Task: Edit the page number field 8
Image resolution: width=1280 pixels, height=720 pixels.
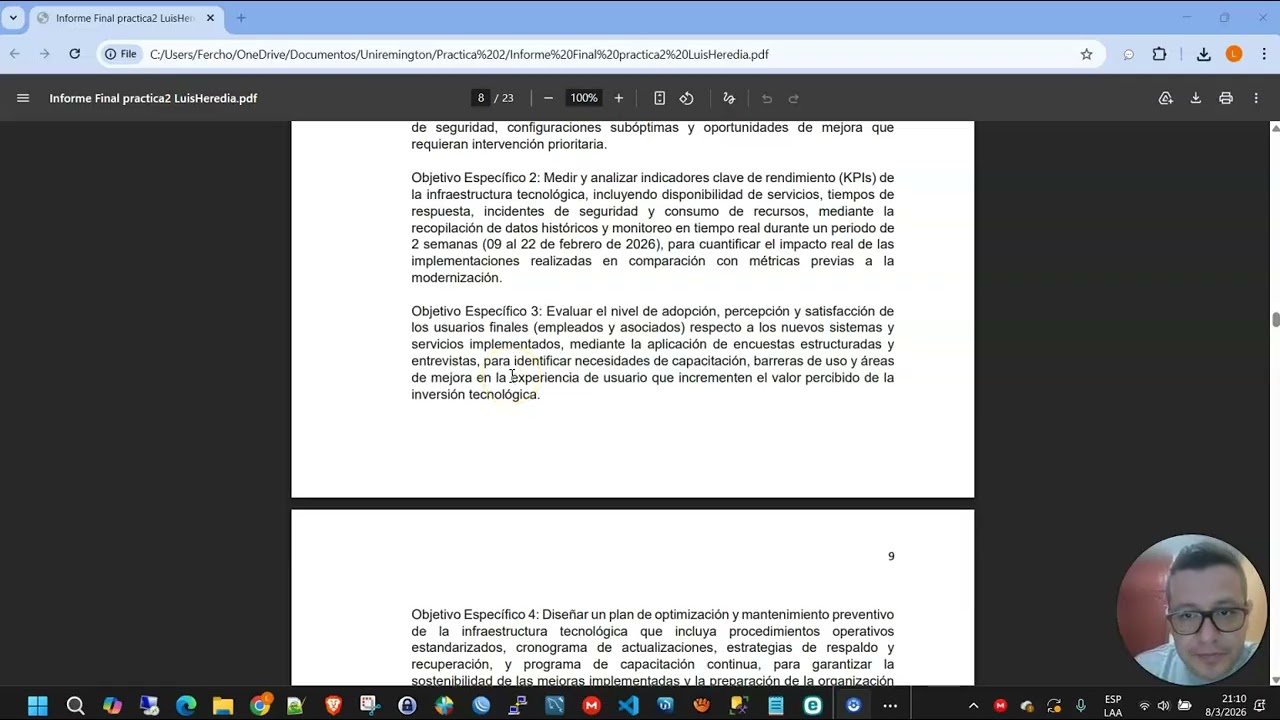Action: [481, 98]
